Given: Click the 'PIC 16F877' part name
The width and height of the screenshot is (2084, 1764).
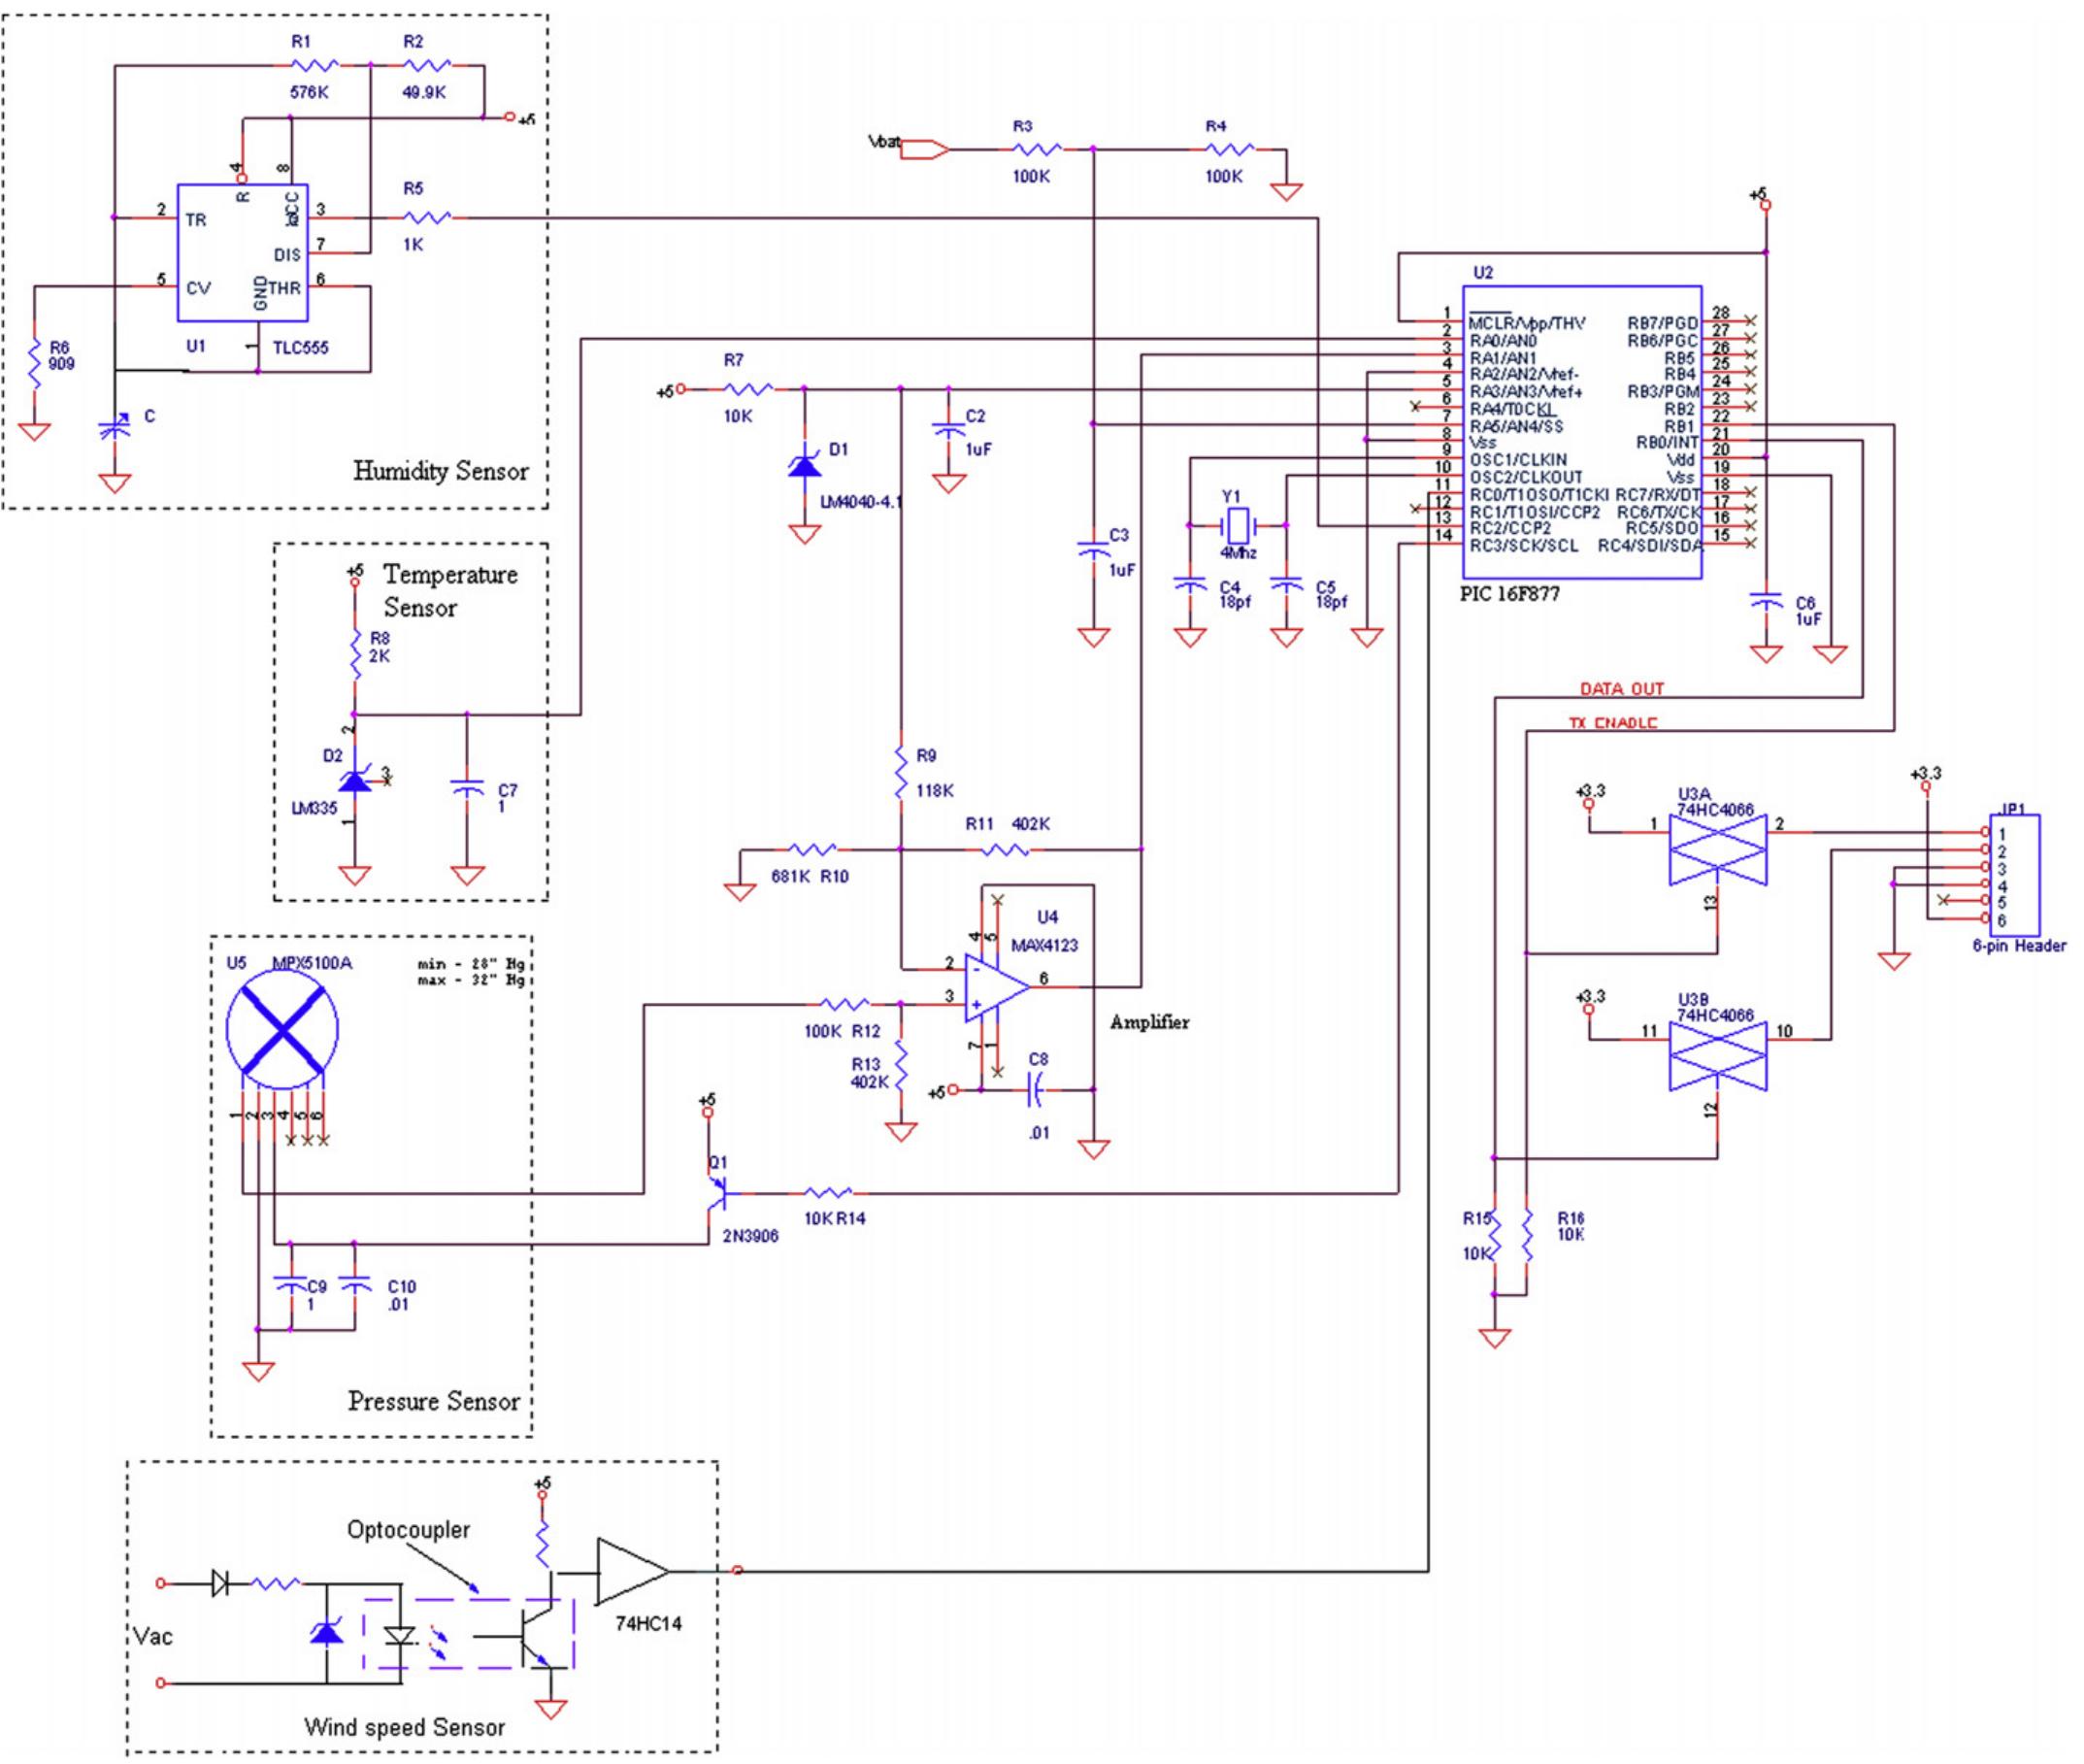Looking at the screenshot, I should 1510,595.
